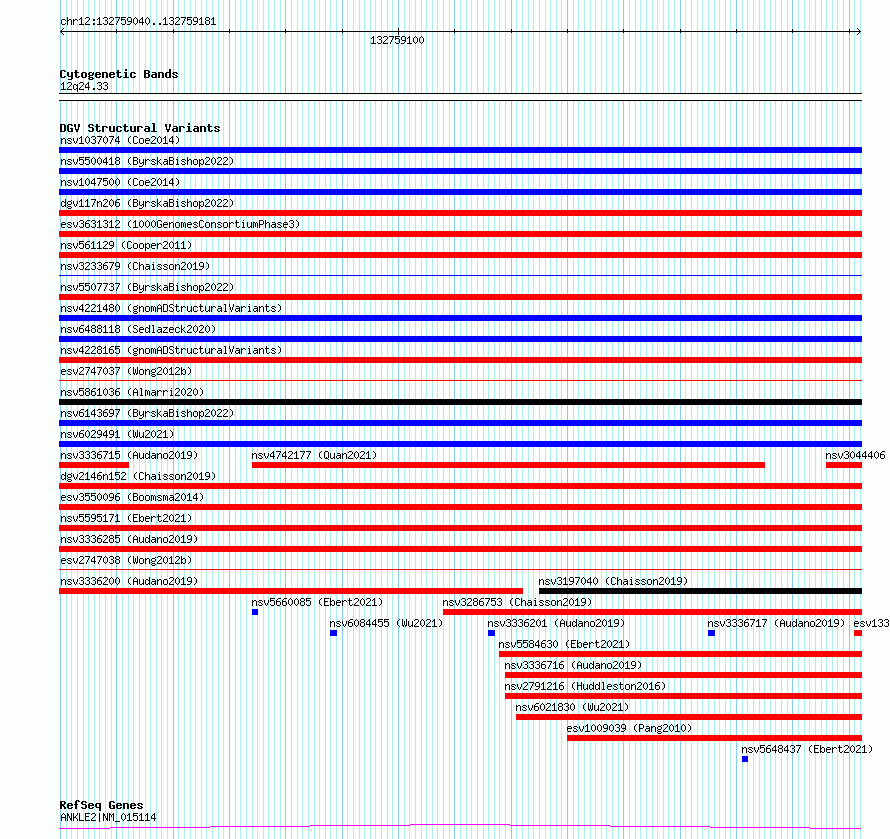This screenshot has height=839, width=890.
Task: Open nsv4221480 (gnomADStructuralVariants) label
Action: tap(171, 308)
